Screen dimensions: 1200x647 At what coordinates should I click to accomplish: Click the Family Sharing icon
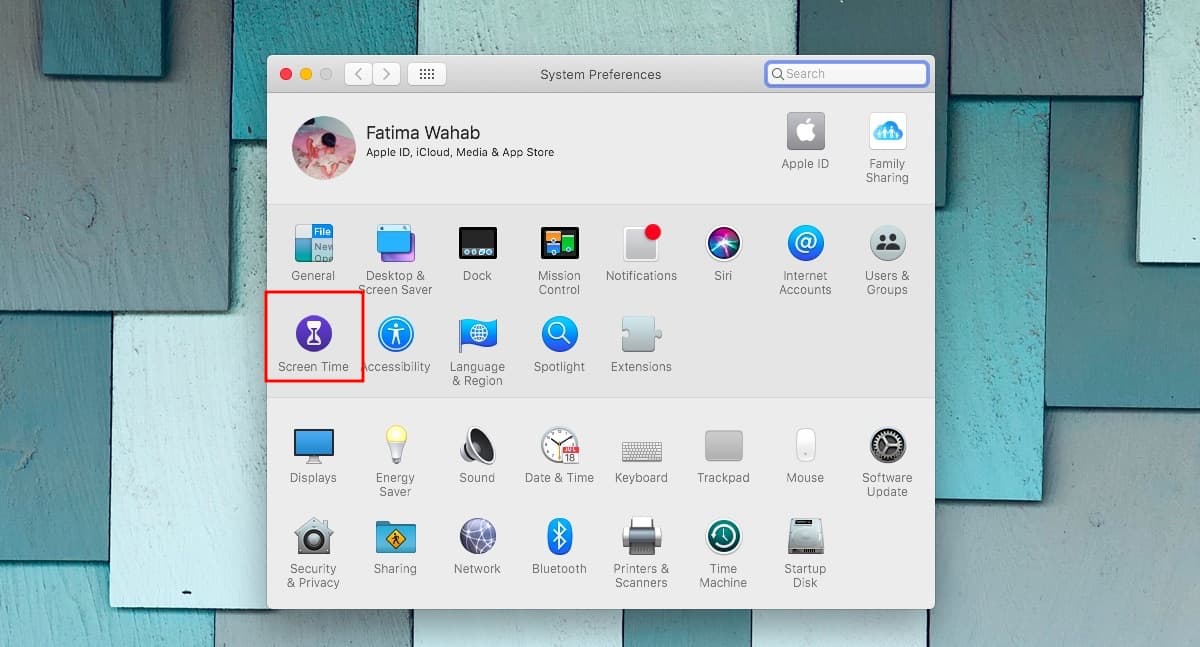[x=887, y=132]
